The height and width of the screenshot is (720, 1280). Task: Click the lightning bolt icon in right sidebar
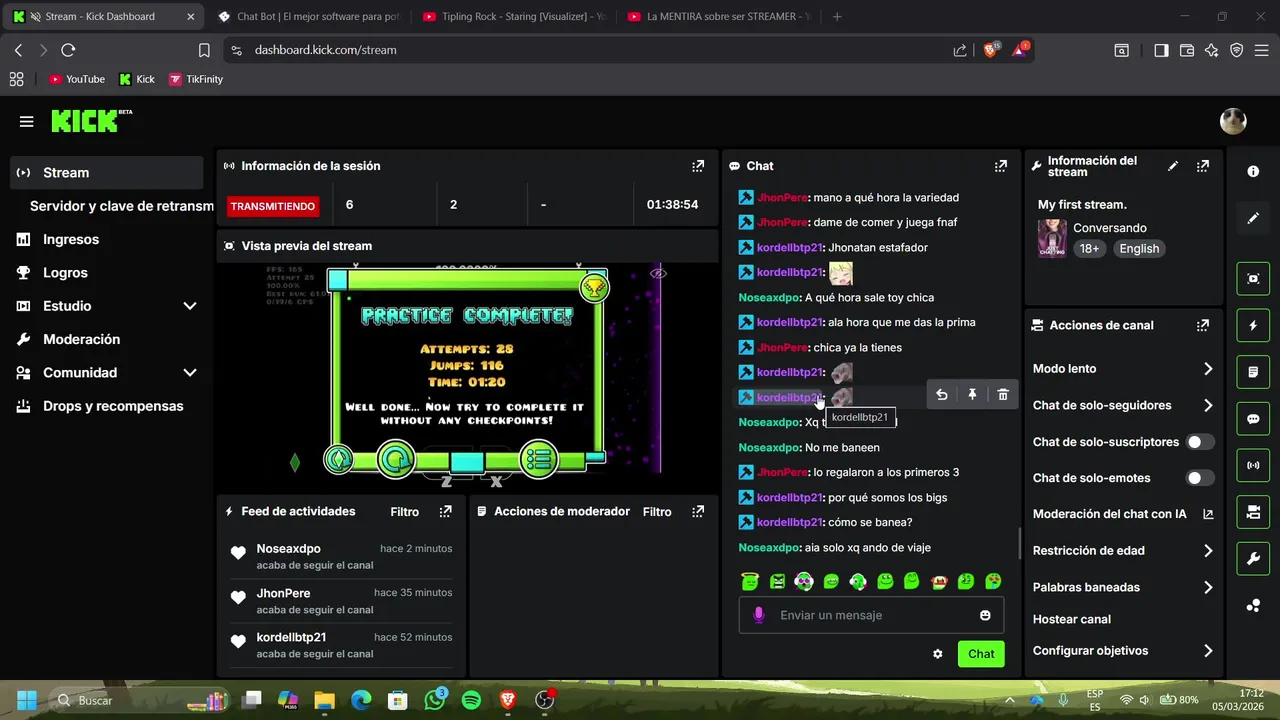tap(1253, 325)
